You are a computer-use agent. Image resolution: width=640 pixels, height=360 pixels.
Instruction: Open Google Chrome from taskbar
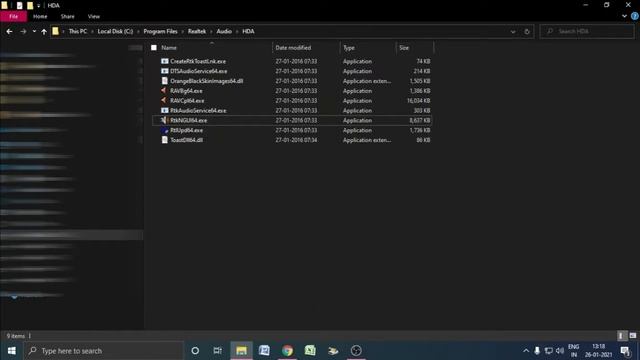[x=287, y=351]
